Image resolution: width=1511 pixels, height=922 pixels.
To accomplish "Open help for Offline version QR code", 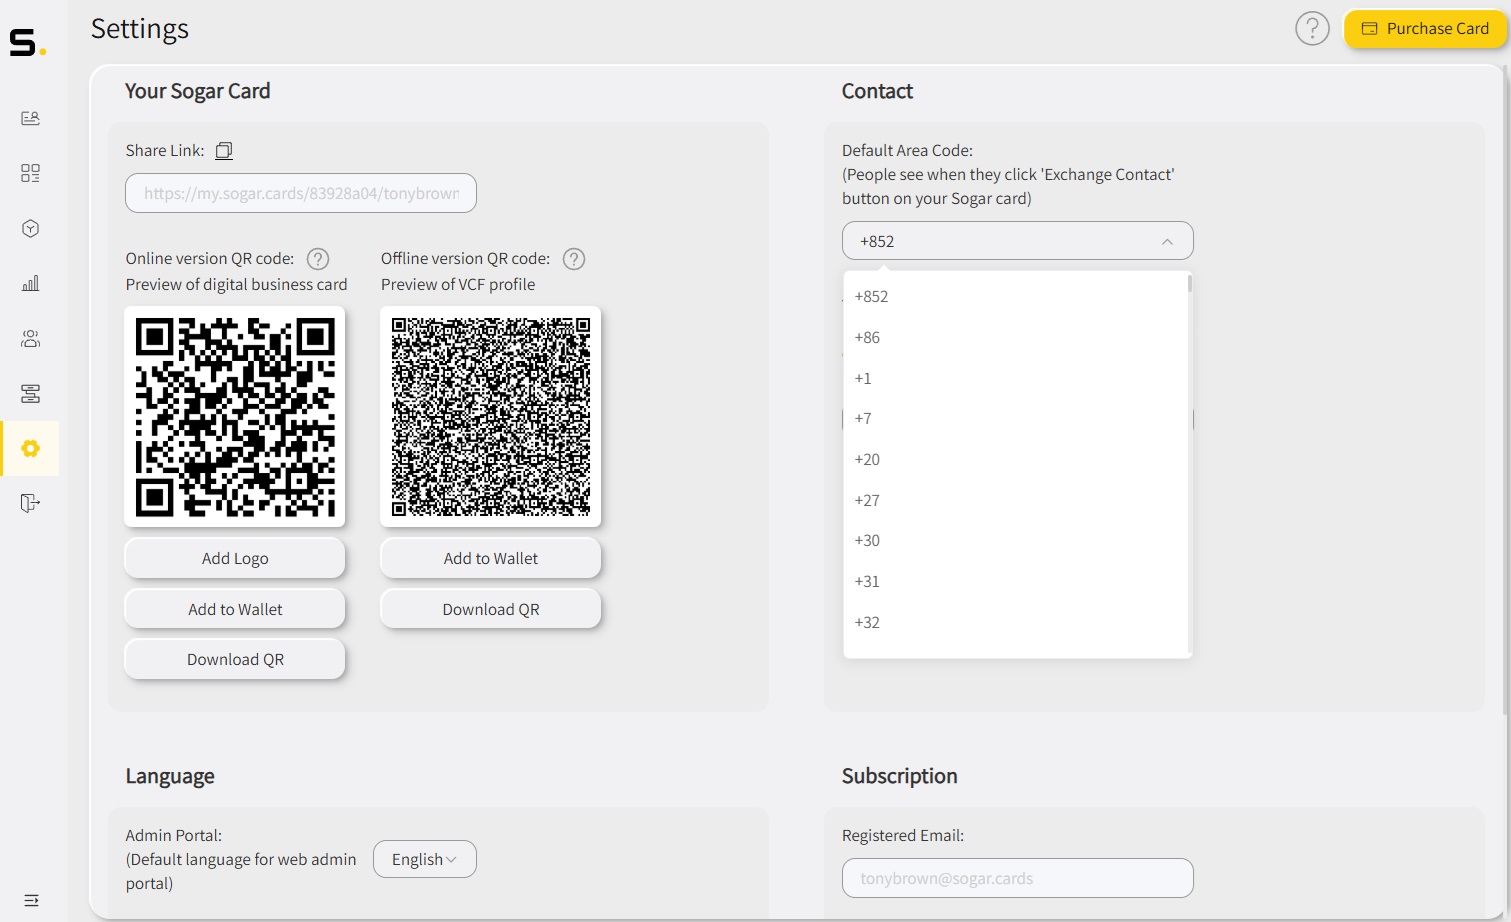I will [574, 259].
